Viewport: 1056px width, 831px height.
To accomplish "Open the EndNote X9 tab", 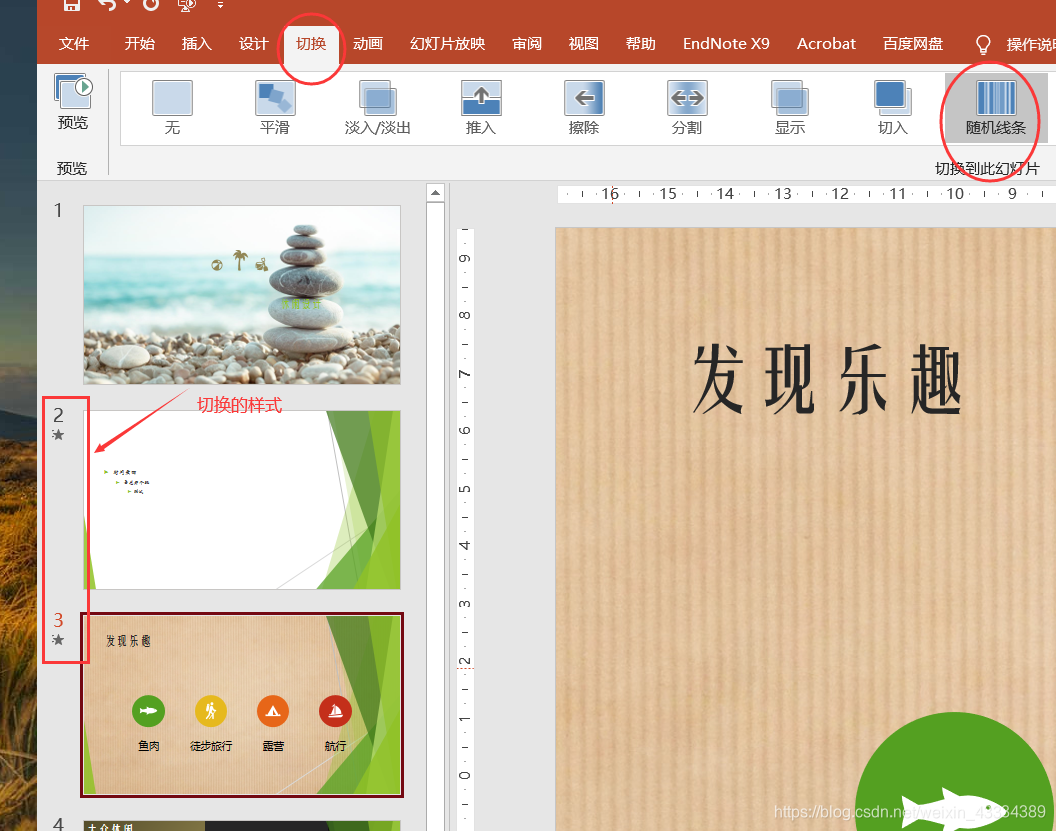I will click(726, 44).
